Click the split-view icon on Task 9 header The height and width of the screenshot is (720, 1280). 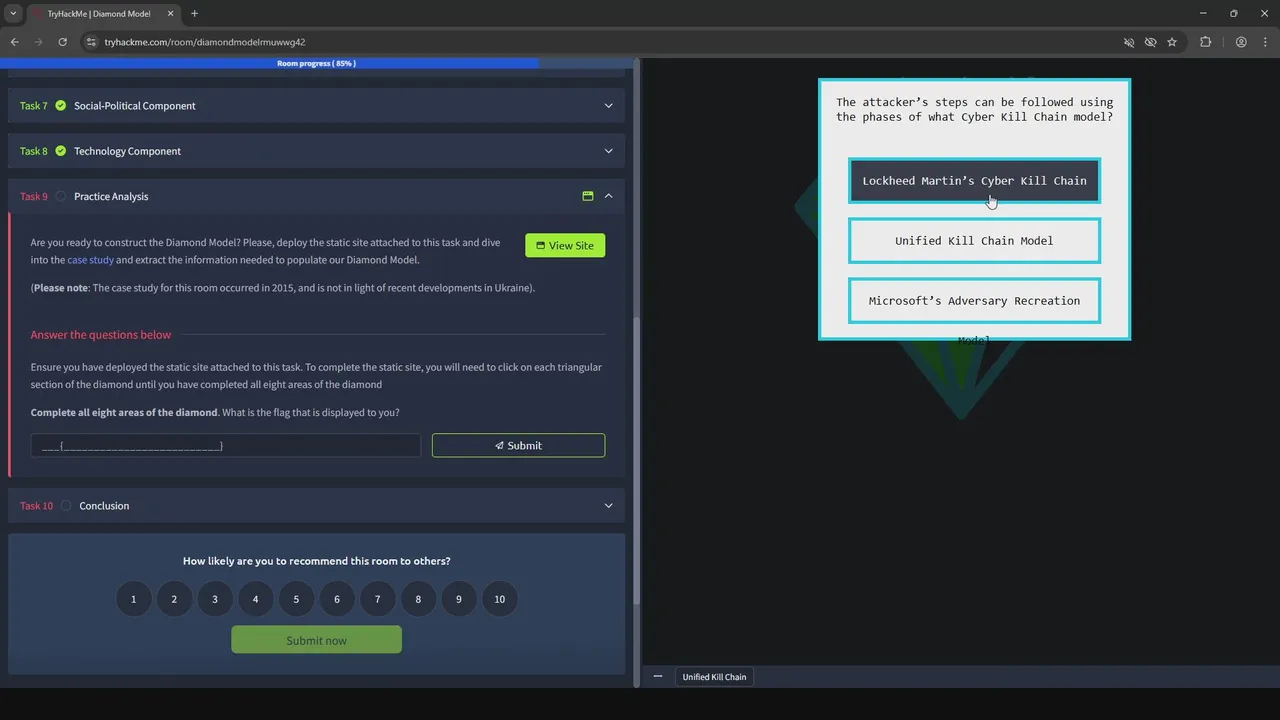[x=588, y=196]
